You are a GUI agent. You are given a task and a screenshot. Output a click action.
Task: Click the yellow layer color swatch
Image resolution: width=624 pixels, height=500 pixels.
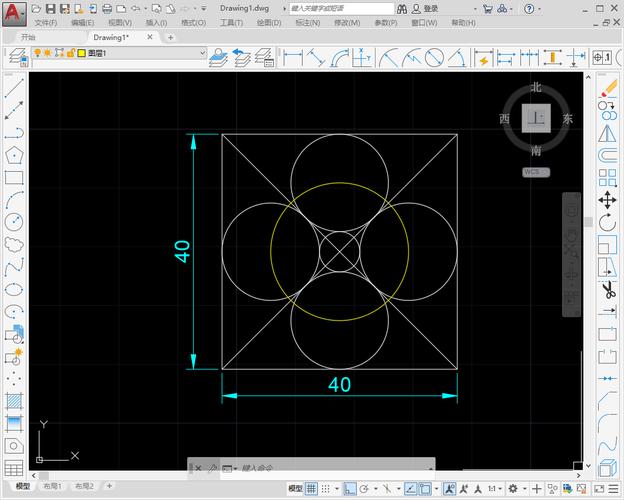81,53
